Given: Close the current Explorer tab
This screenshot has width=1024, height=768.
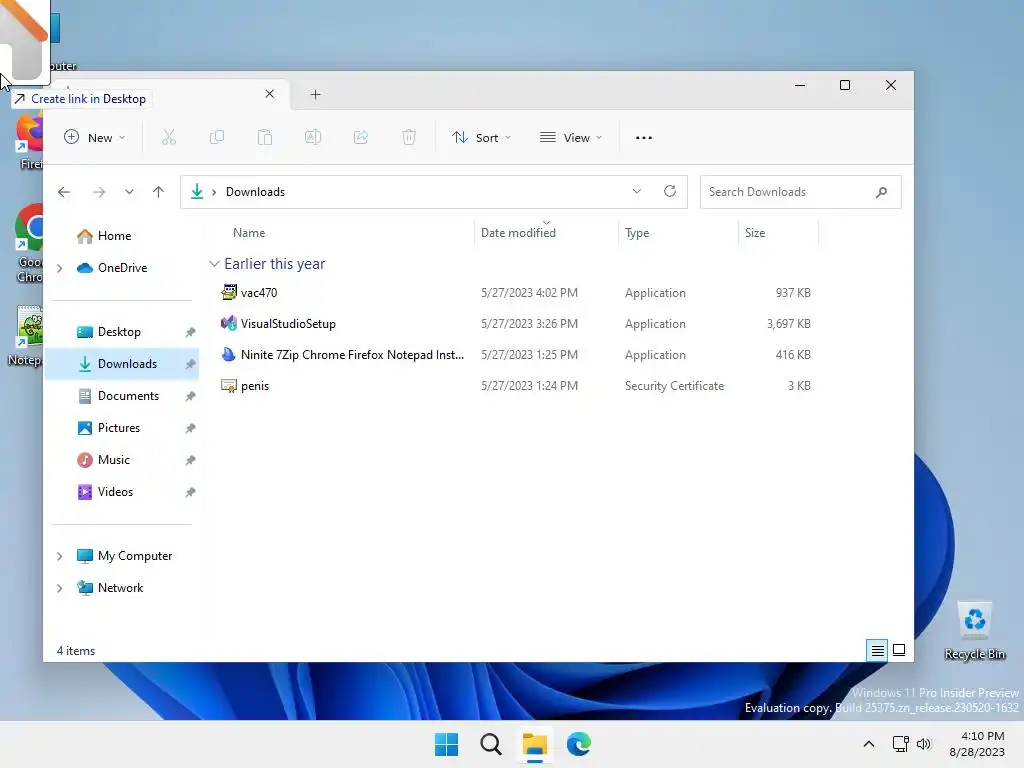Looking at the screenshot, I should pyautogui.click(x=270, y=94).
